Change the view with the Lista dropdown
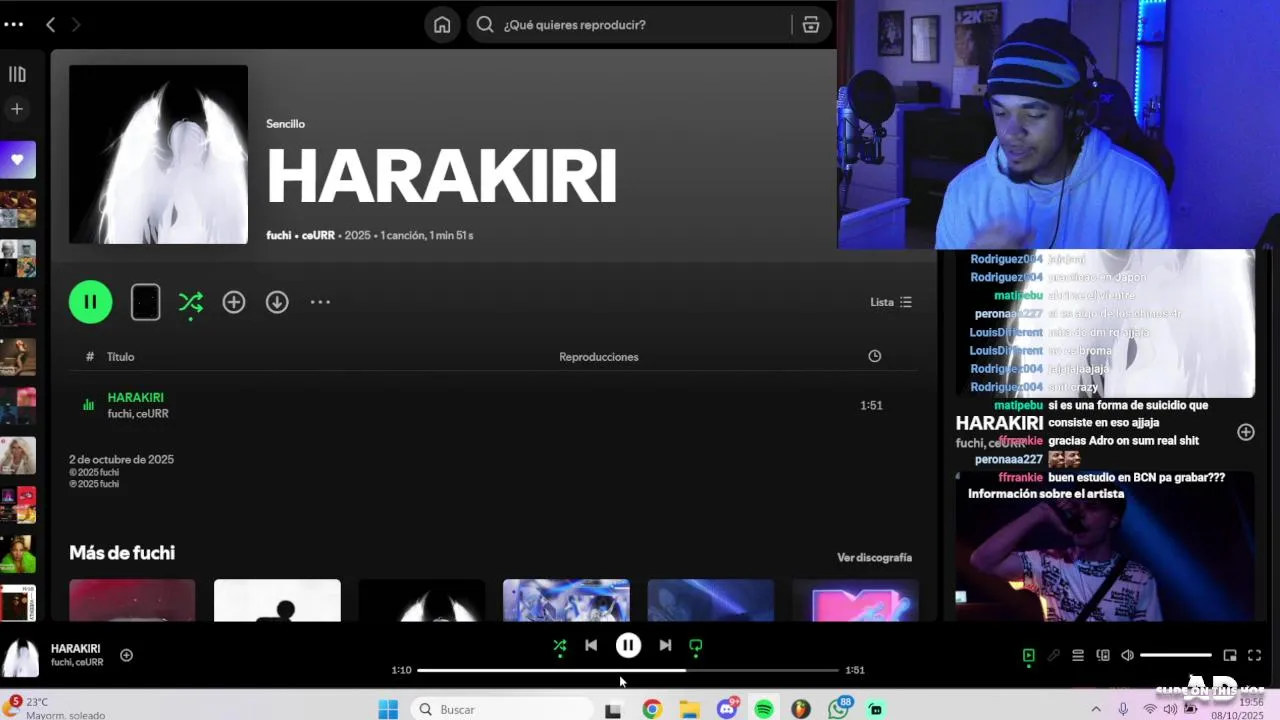 tap(891, 302)
